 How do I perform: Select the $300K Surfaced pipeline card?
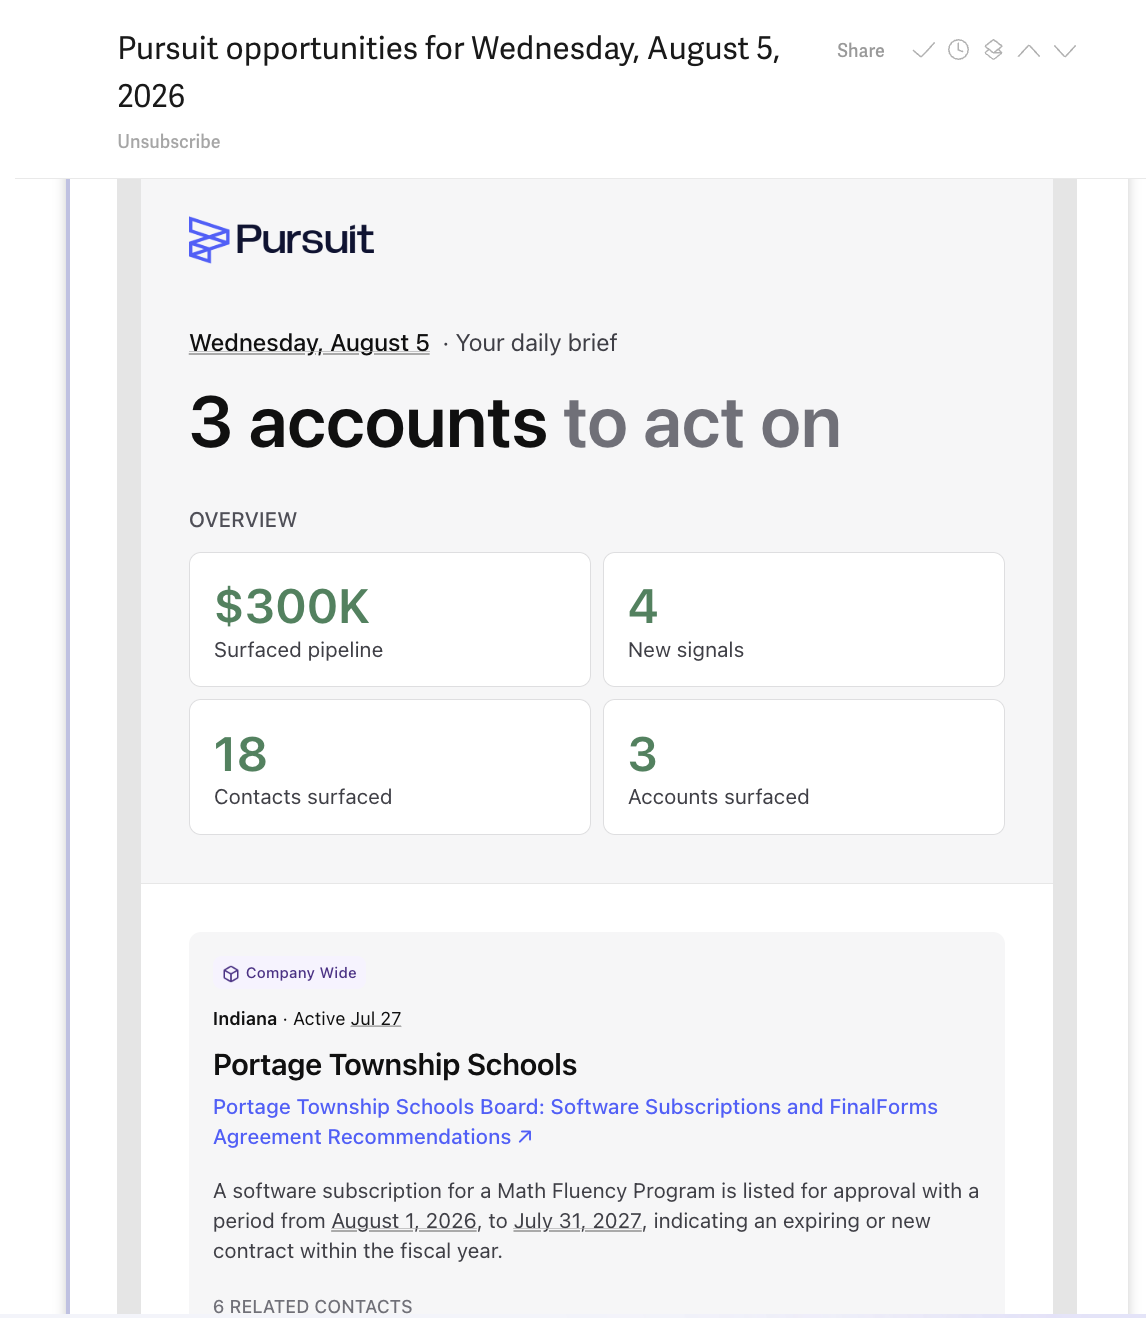point(390,620)
